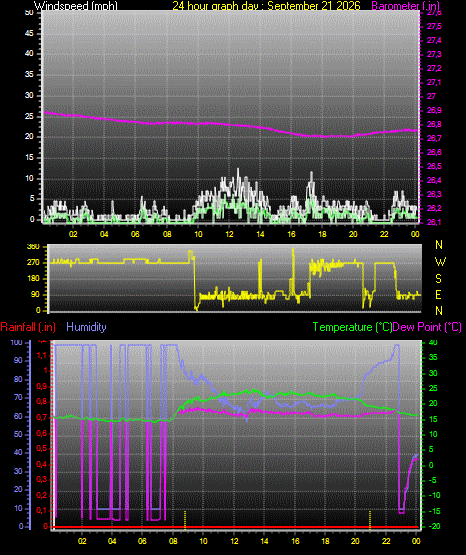466x555 pixels.
Task: Click the 0,1 rainfall axis value
Action: click(x=42, y=510)
